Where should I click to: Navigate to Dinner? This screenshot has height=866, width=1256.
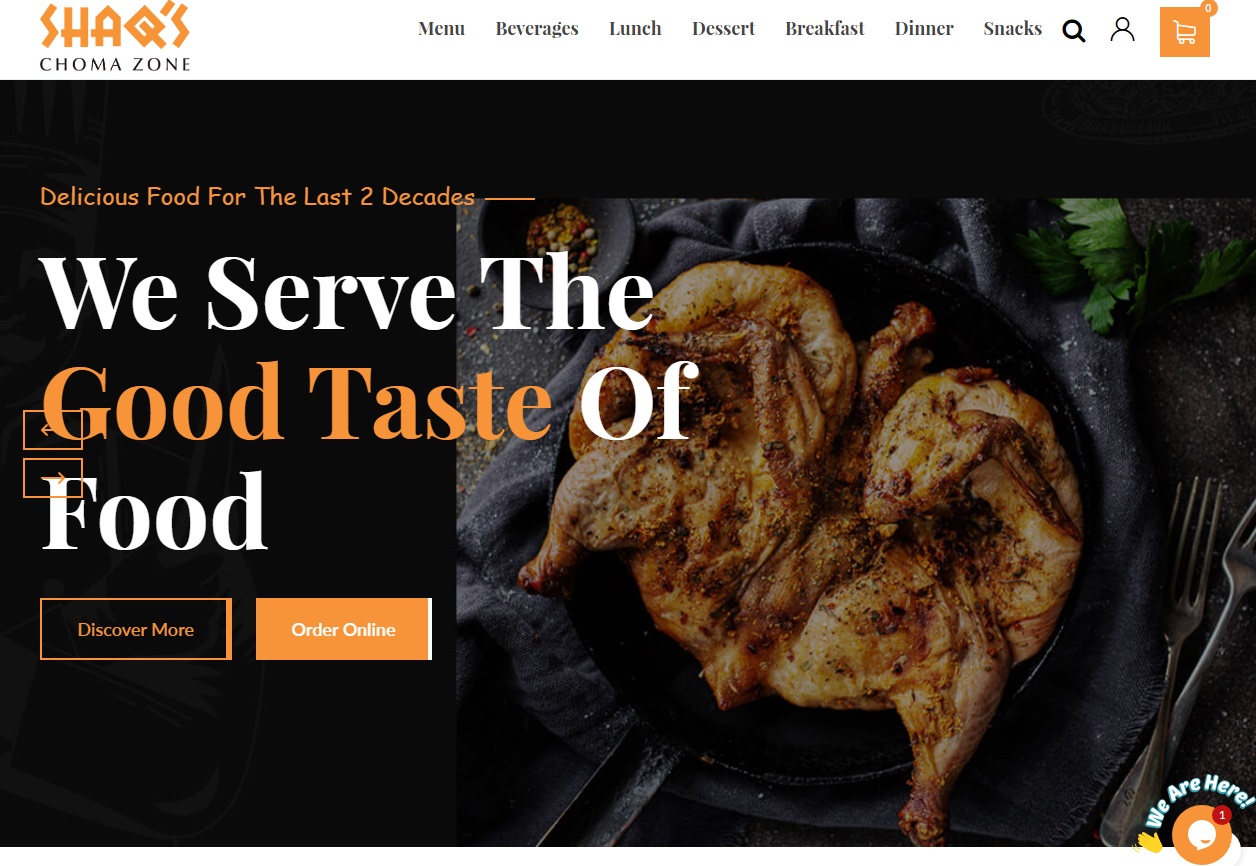tap(924, 29)
